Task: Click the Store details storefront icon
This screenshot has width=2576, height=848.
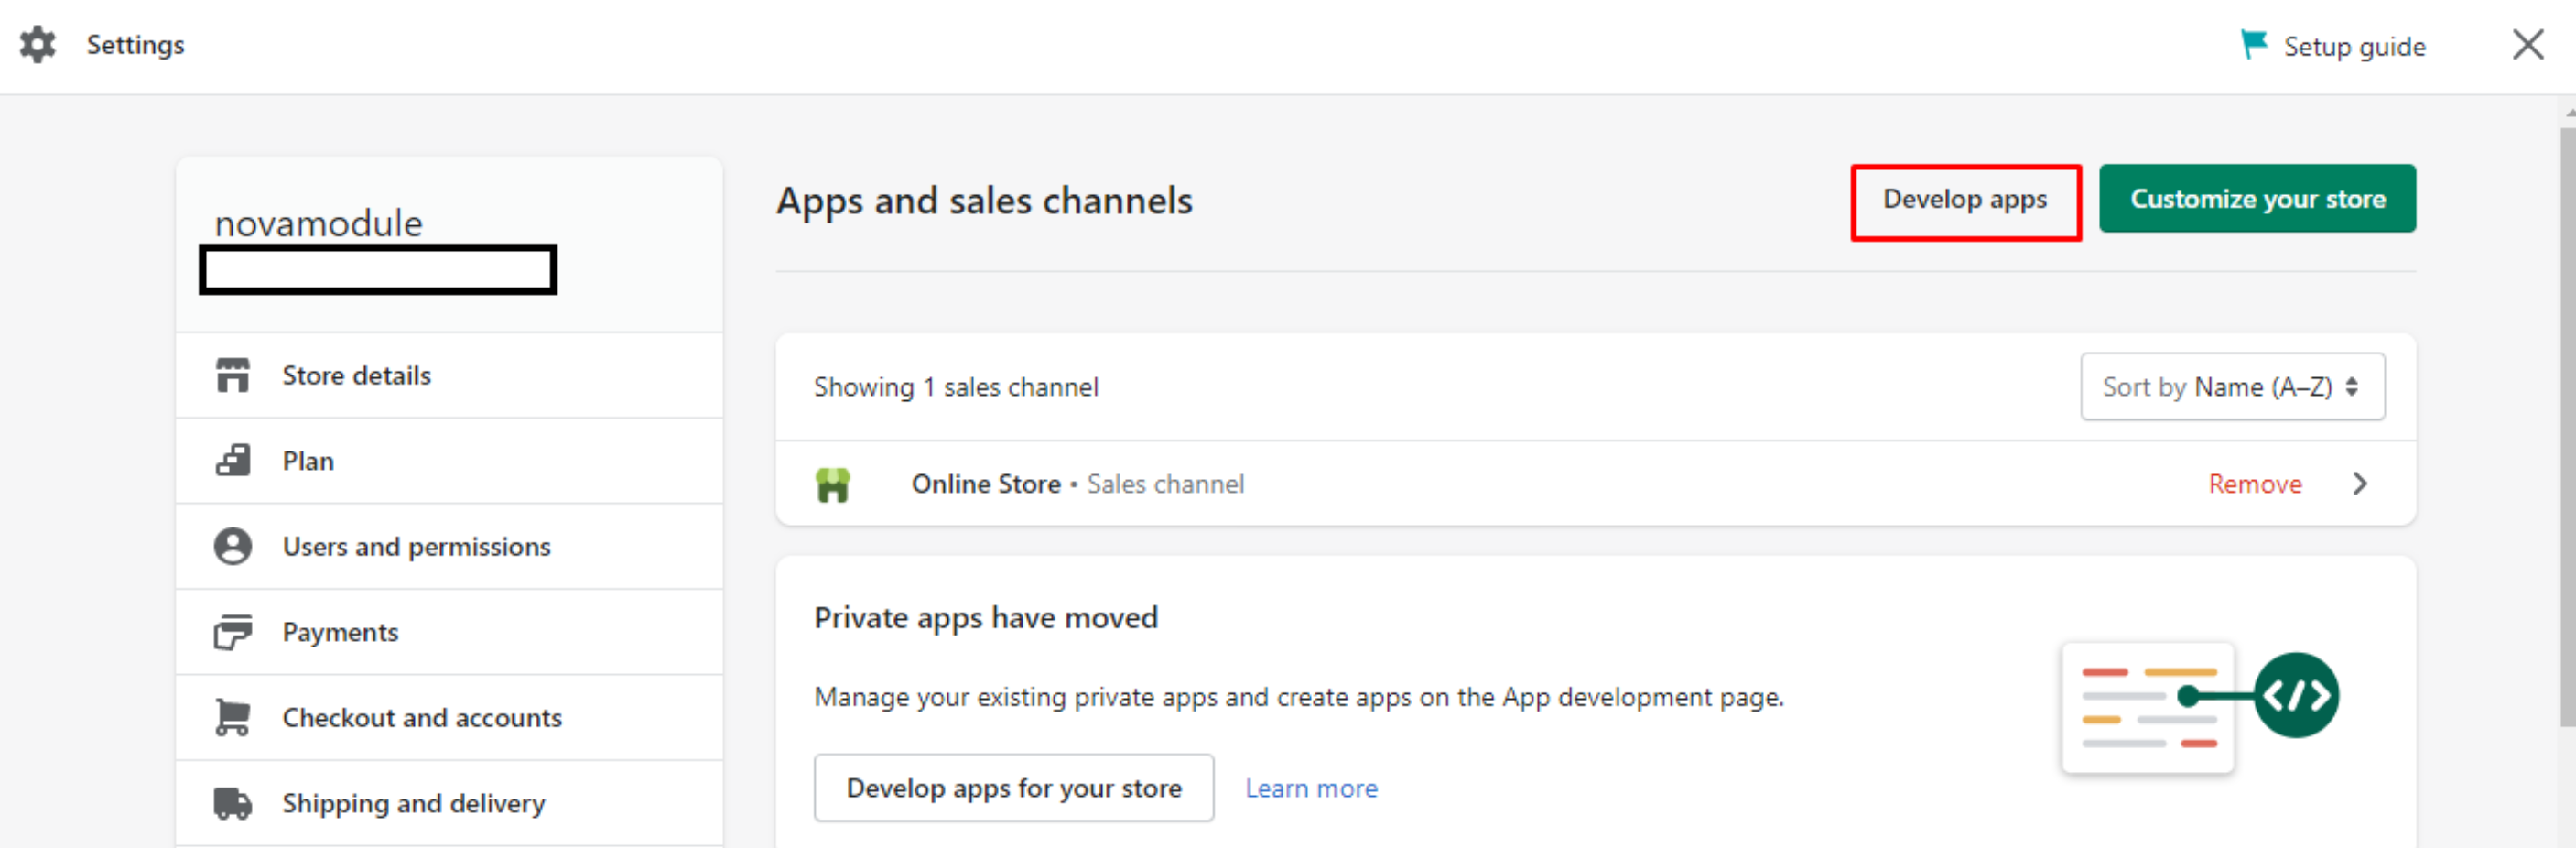Action: 233,376
